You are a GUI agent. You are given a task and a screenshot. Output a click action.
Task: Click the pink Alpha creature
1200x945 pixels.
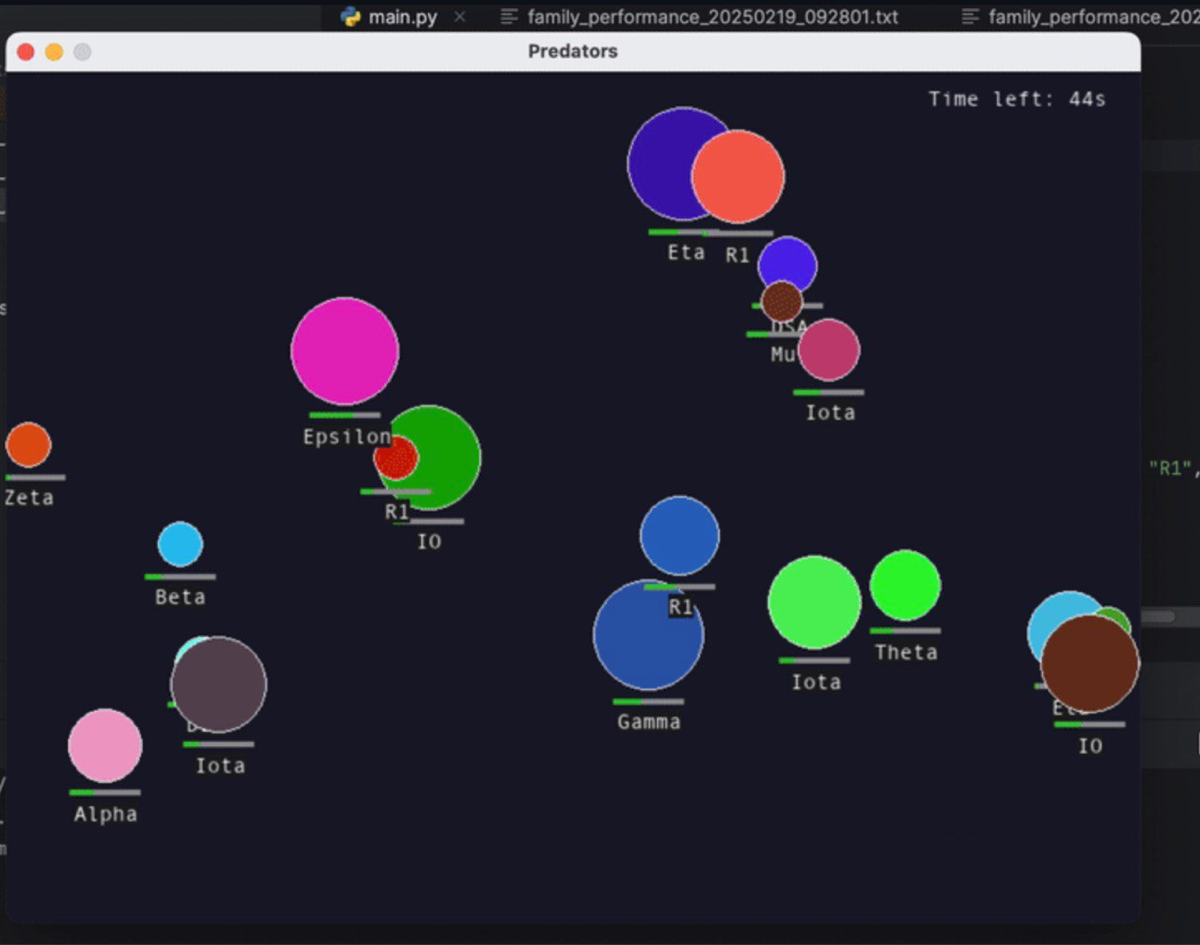[x=104, y=745]
